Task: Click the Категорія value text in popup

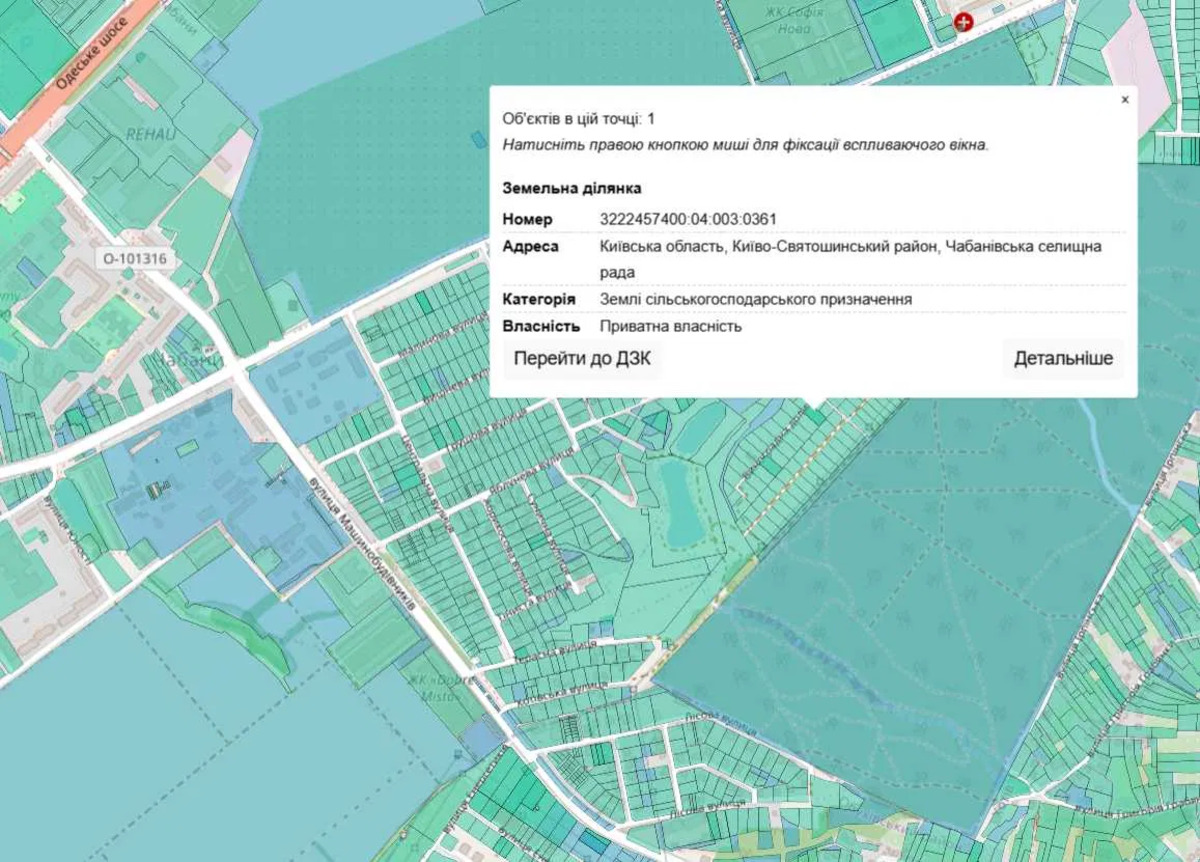Action: pos(755,299)
